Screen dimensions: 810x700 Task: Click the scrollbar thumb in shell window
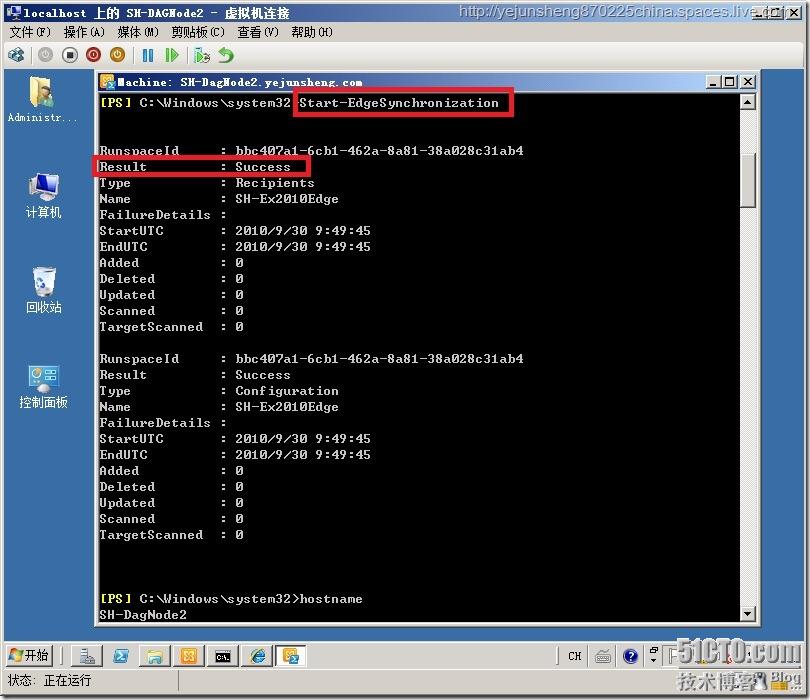(x=747, y=179)
